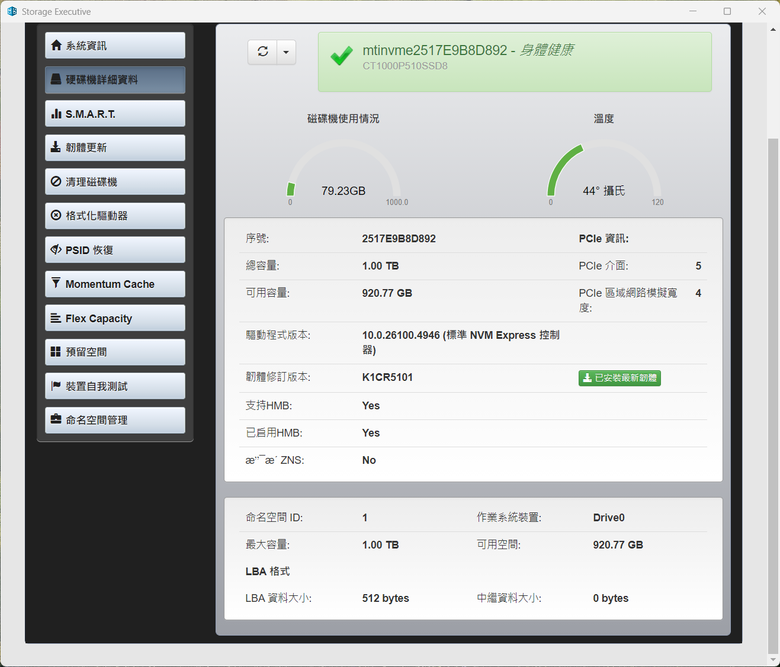Open the 預留空間 page

click(x=115, y=352)
